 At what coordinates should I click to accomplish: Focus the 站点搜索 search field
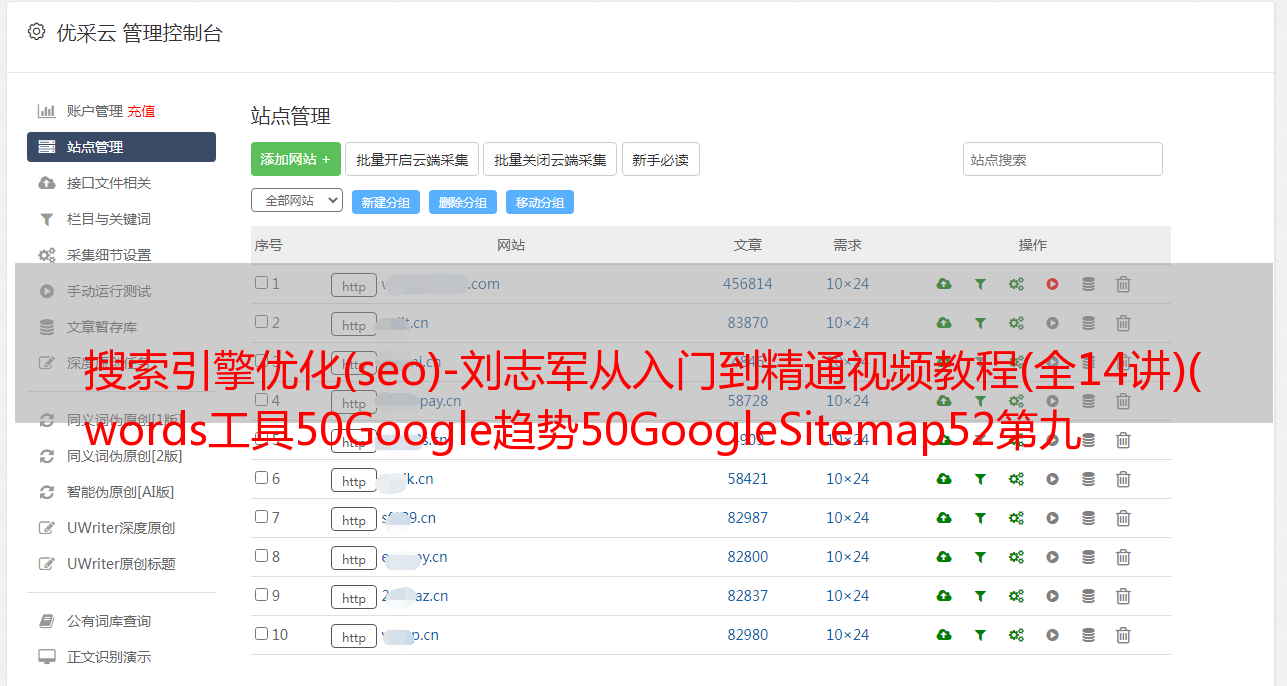(1063, 159)
